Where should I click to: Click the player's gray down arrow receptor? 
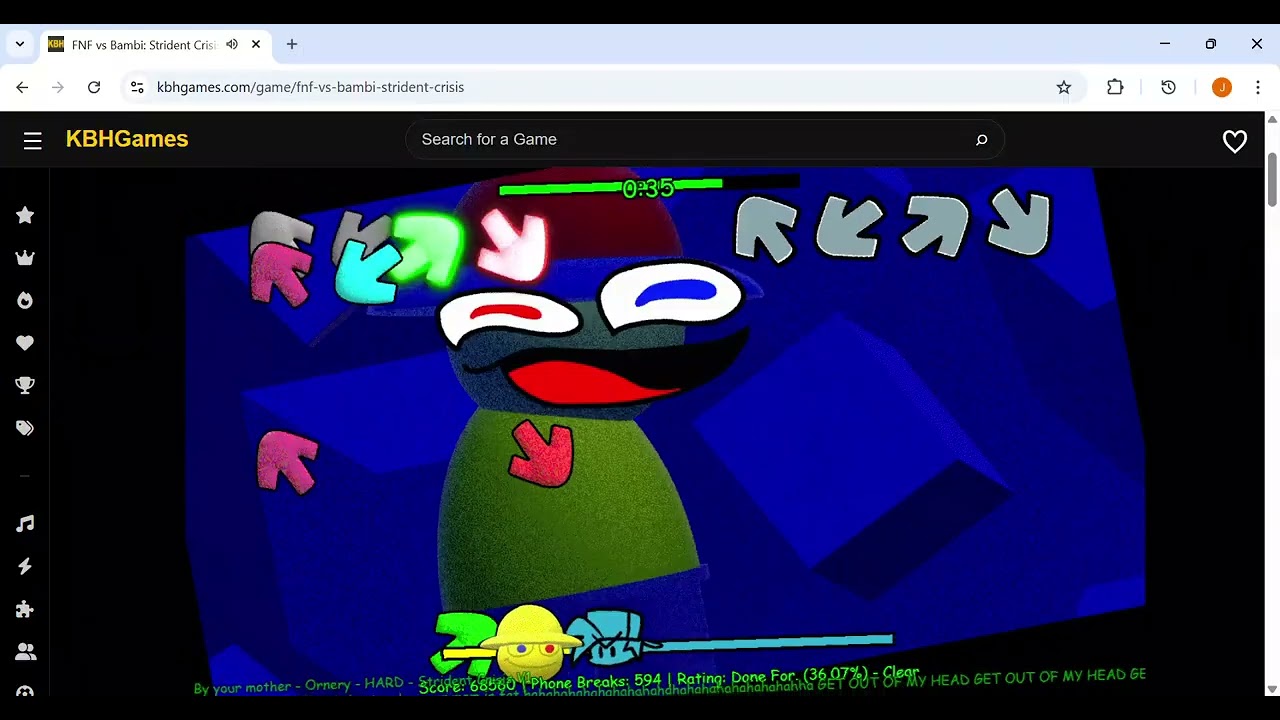point(850,229)
